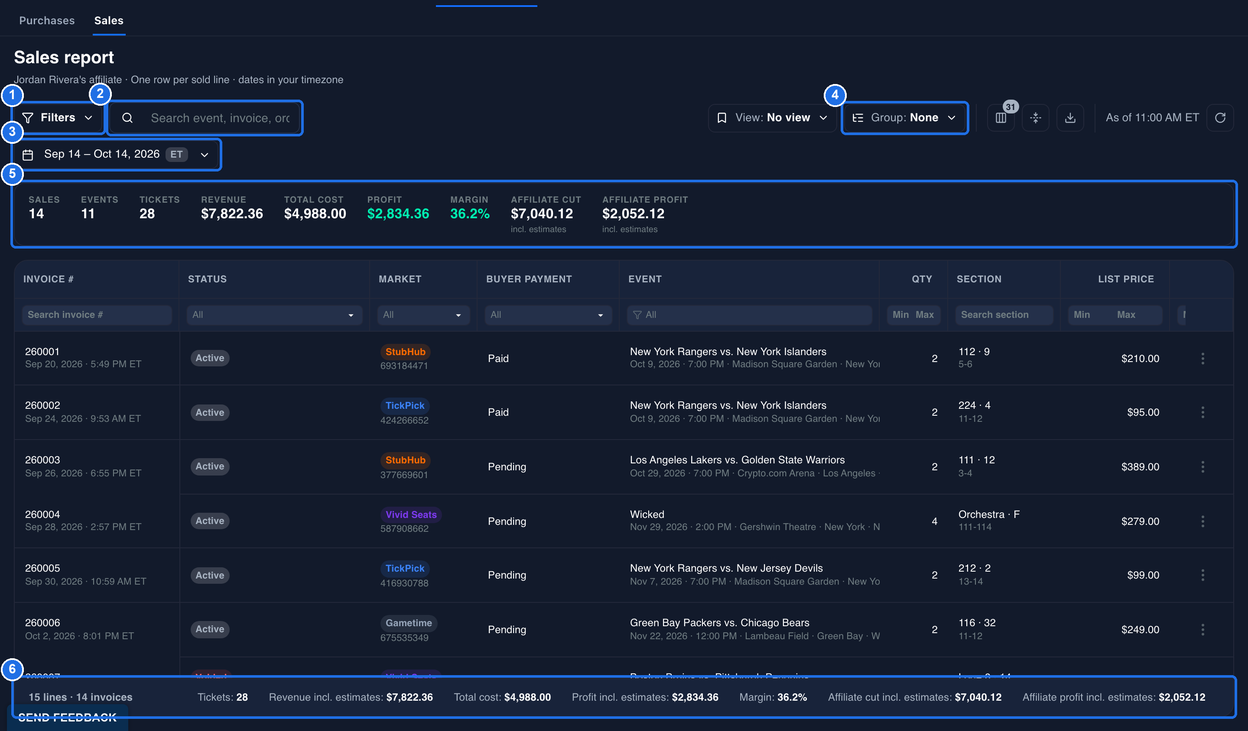The height and width of the screenshot is (731, 1248).
Task: Click the search magnifier icon
Action: (x=127, y=118)
